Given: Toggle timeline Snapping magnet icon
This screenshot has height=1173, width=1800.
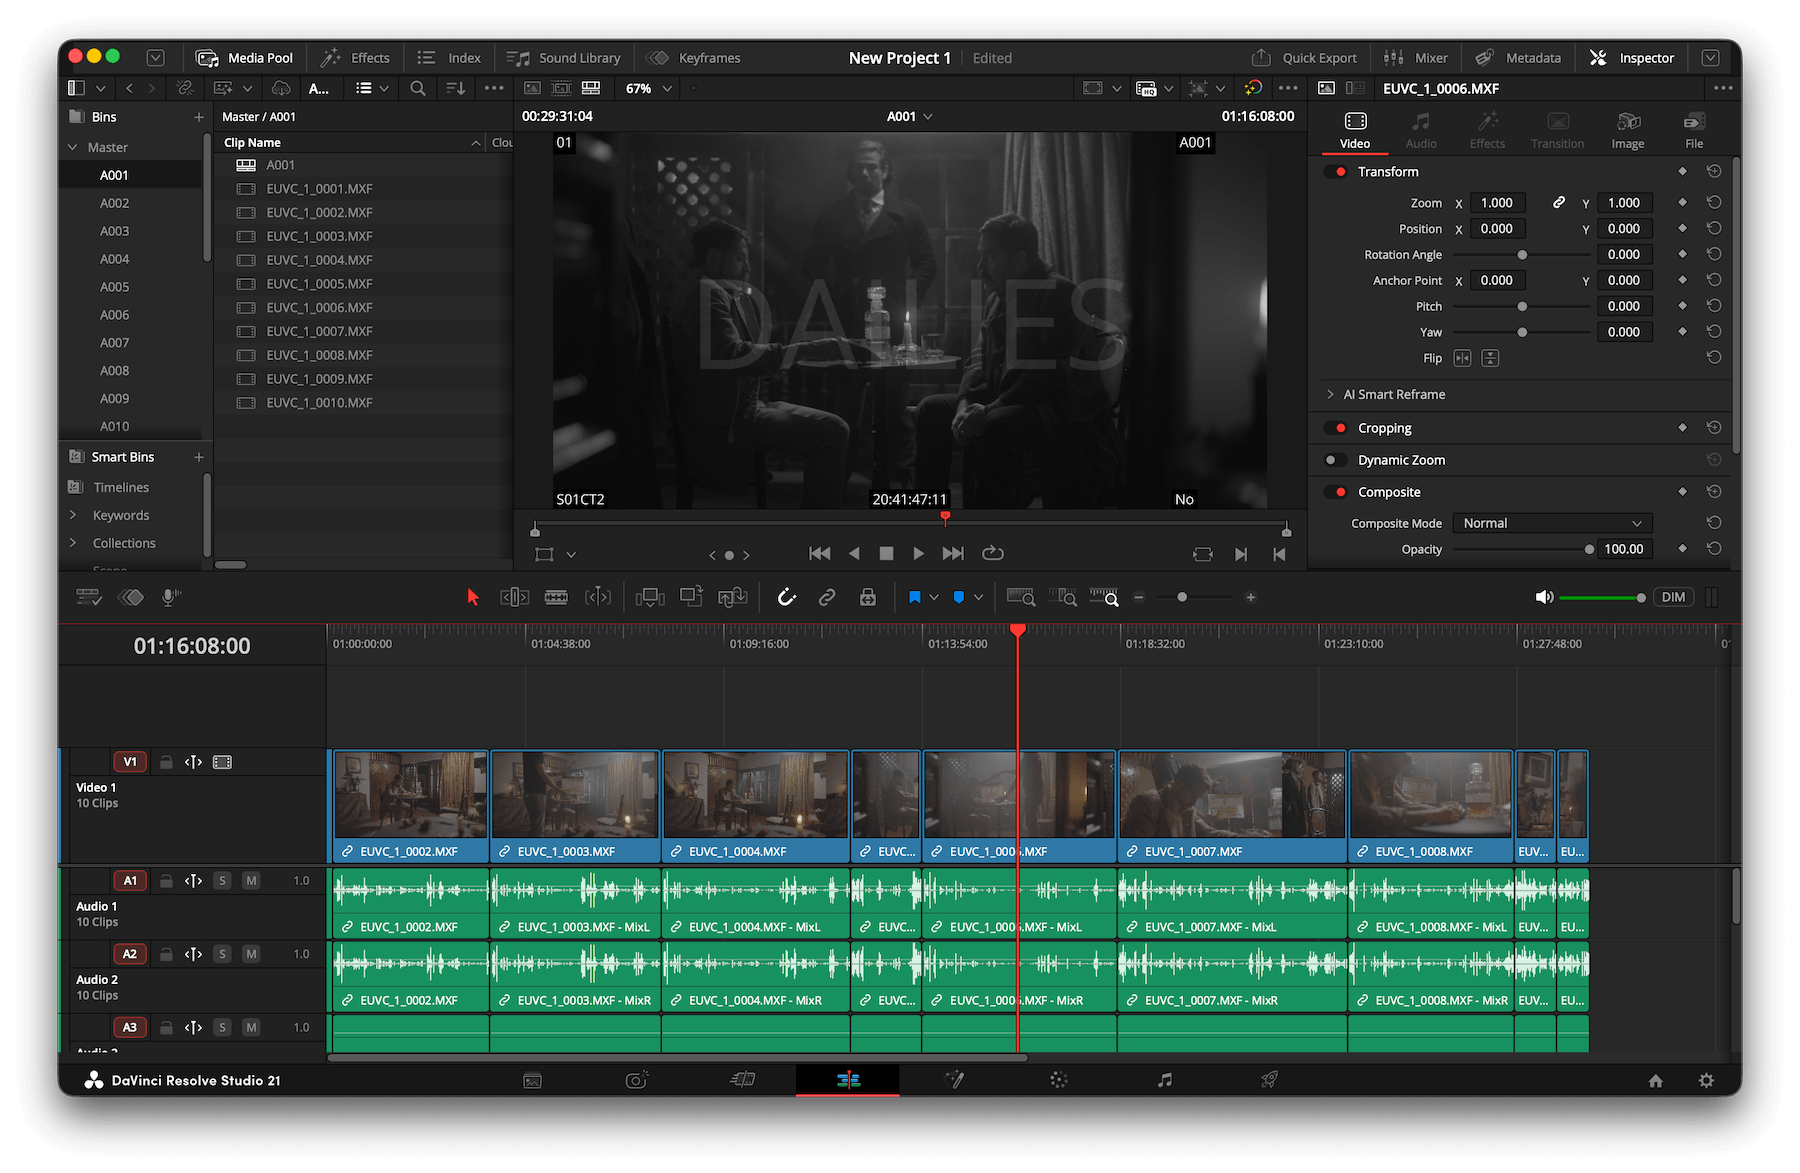Looking at the screenshot, I should click(x=787, y=597).
